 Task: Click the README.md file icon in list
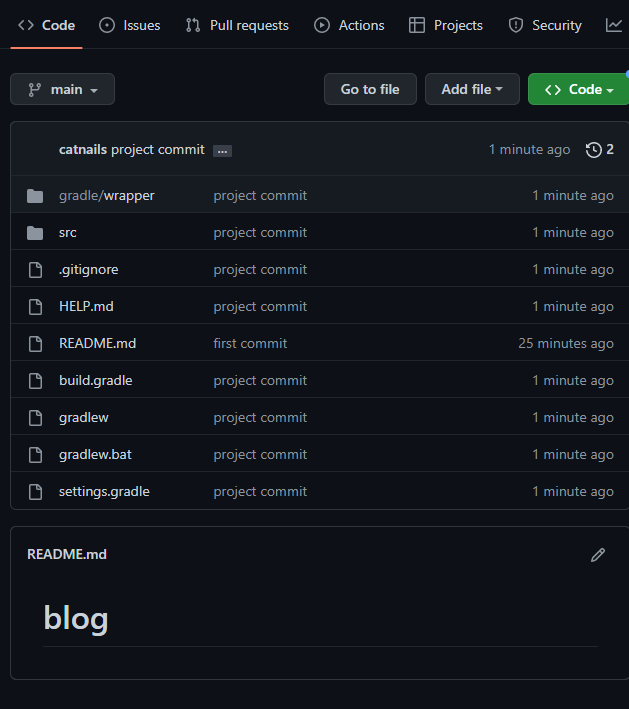[x=35, y=344]
